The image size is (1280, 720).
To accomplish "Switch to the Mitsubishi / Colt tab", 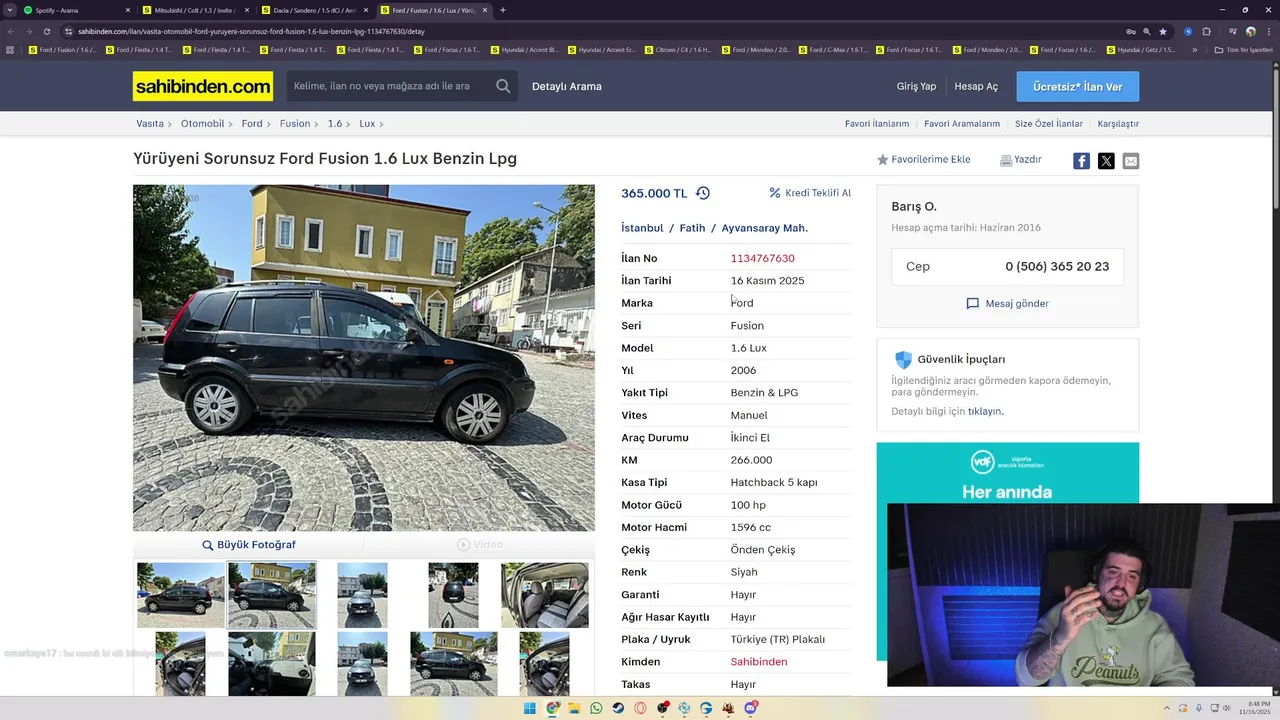I will [x=195, y=10].
